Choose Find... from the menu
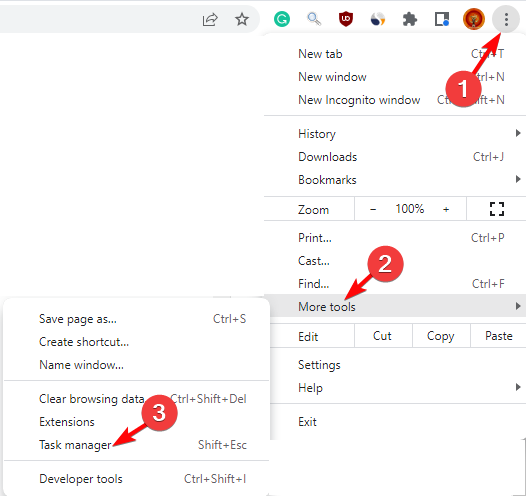 (x=395, y=284)
